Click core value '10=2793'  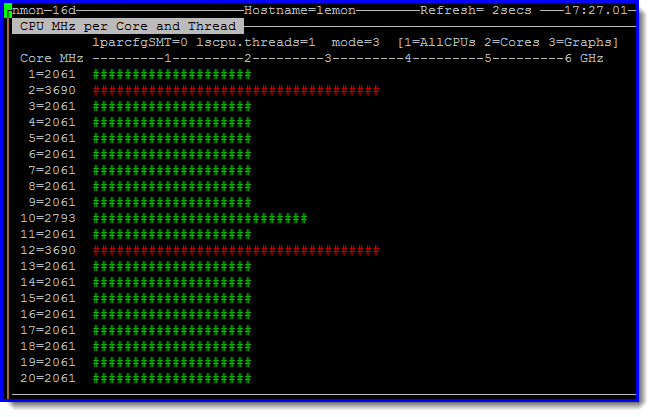coord(48,218)
